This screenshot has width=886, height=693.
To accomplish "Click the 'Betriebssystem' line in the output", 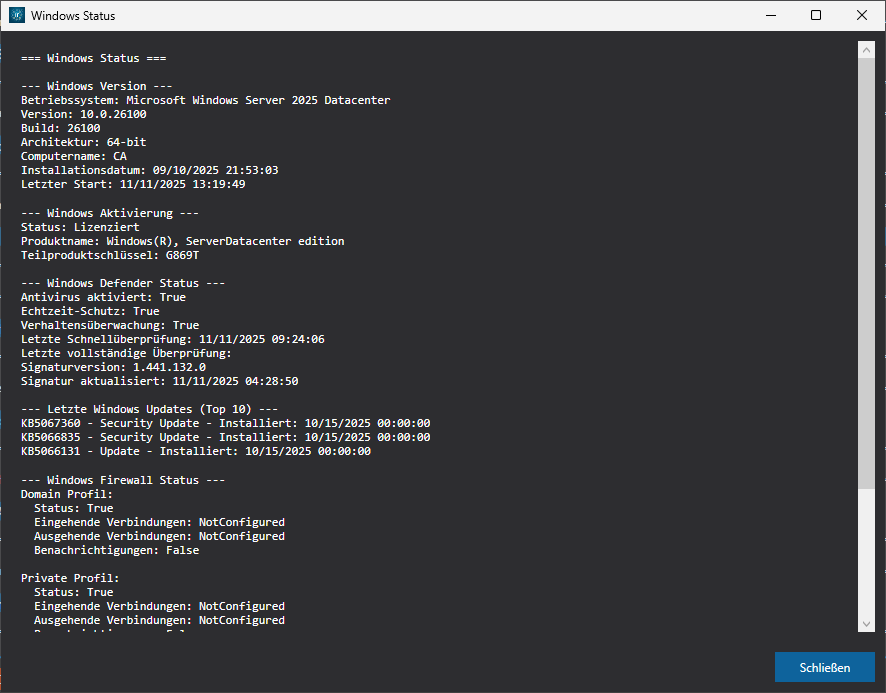I will point(205,100).
